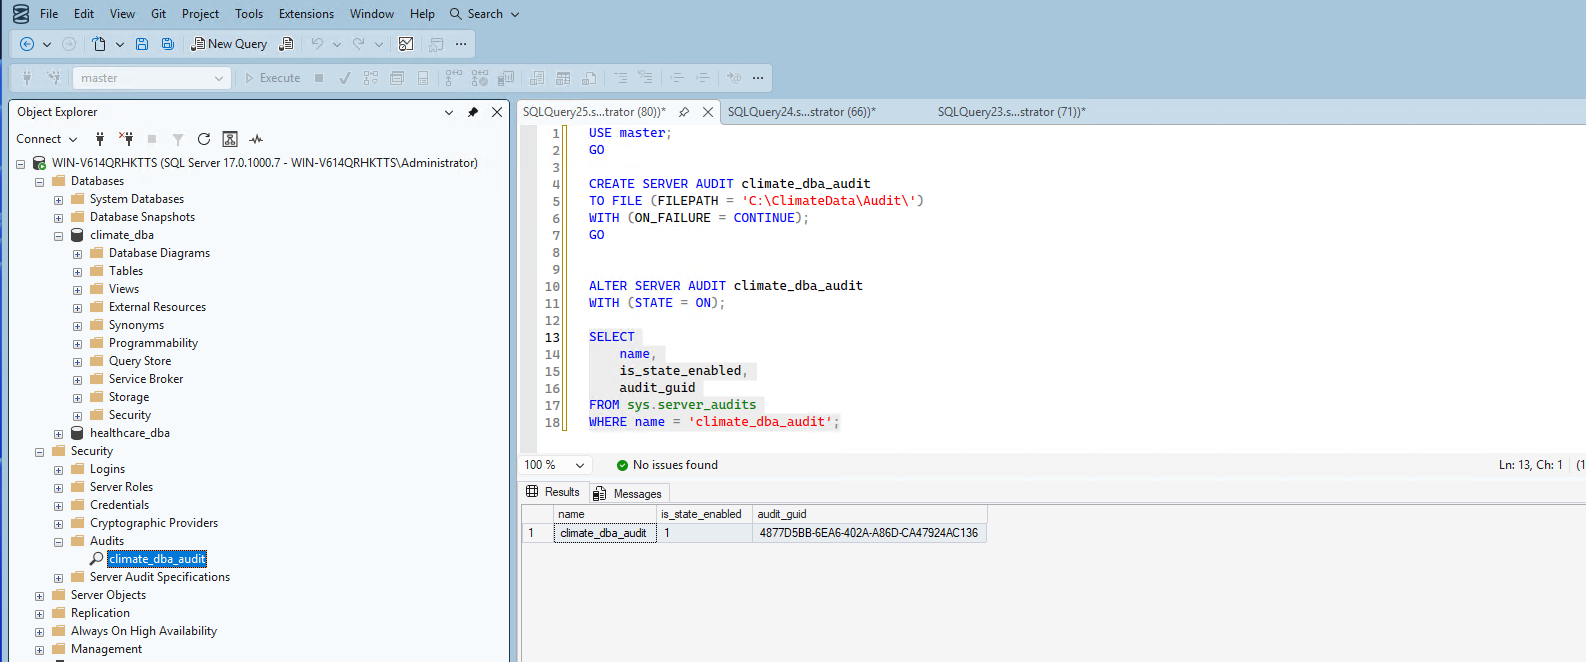
Task: Open the Object Explorer window options chevron
Action: click(449, 112)
